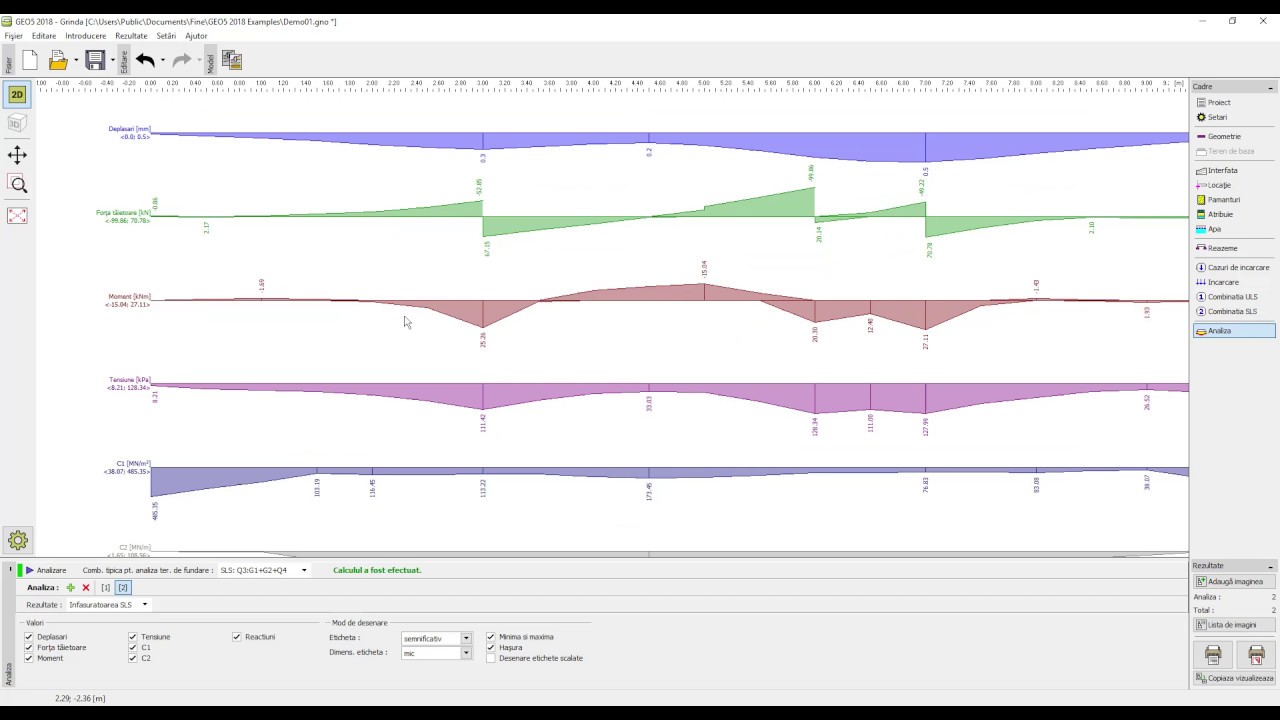Open the Reazeme frame
Screen dimensions: 1280x720
click(x=1234, y=248)
